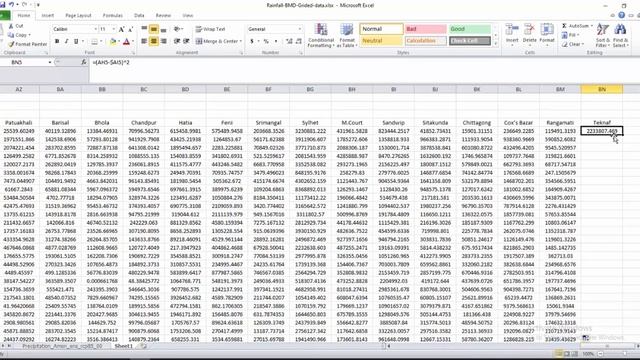This screenshot has width=640, height=360.
Task: Click the AutoSum button
Action: click(577, 26)
